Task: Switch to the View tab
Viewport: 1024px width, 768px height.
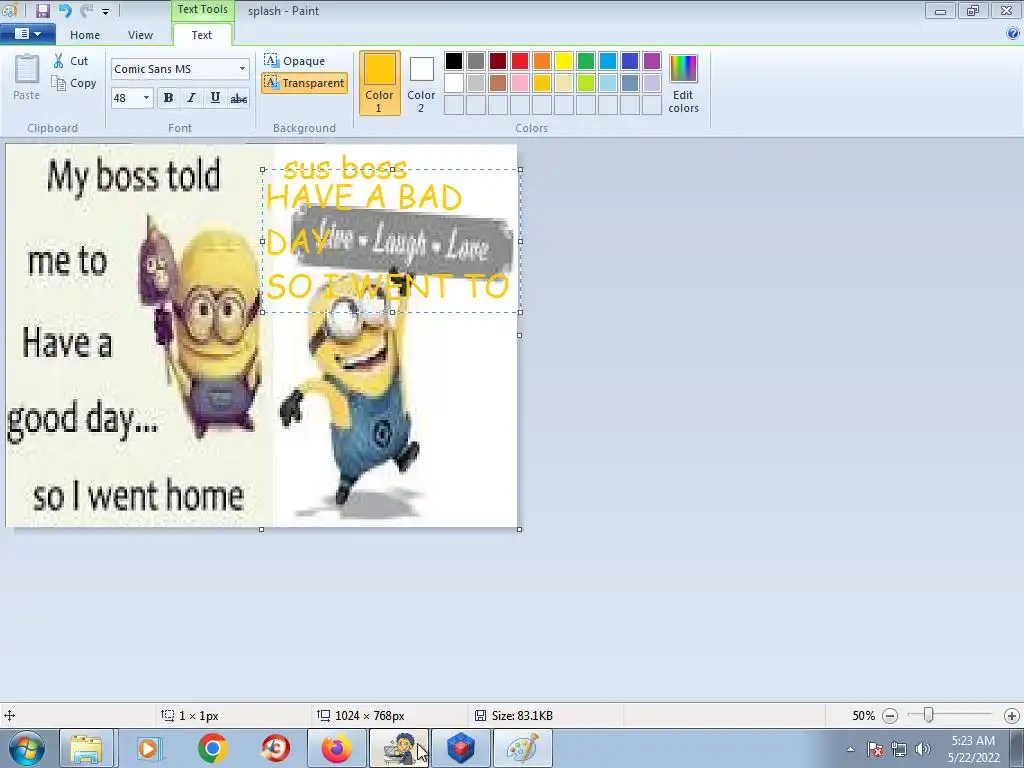Action: 140,35
